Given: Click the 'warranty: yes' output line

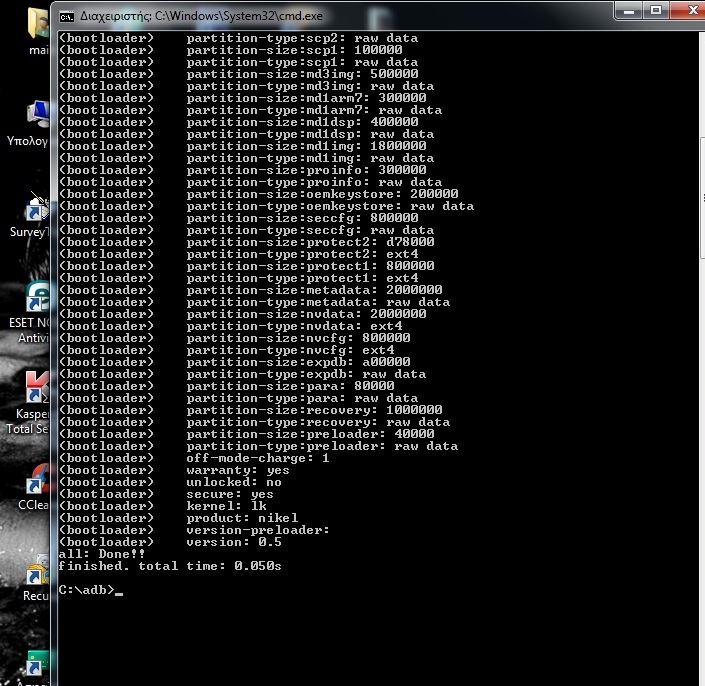Looking at the screenshot, I should (237, 470).
